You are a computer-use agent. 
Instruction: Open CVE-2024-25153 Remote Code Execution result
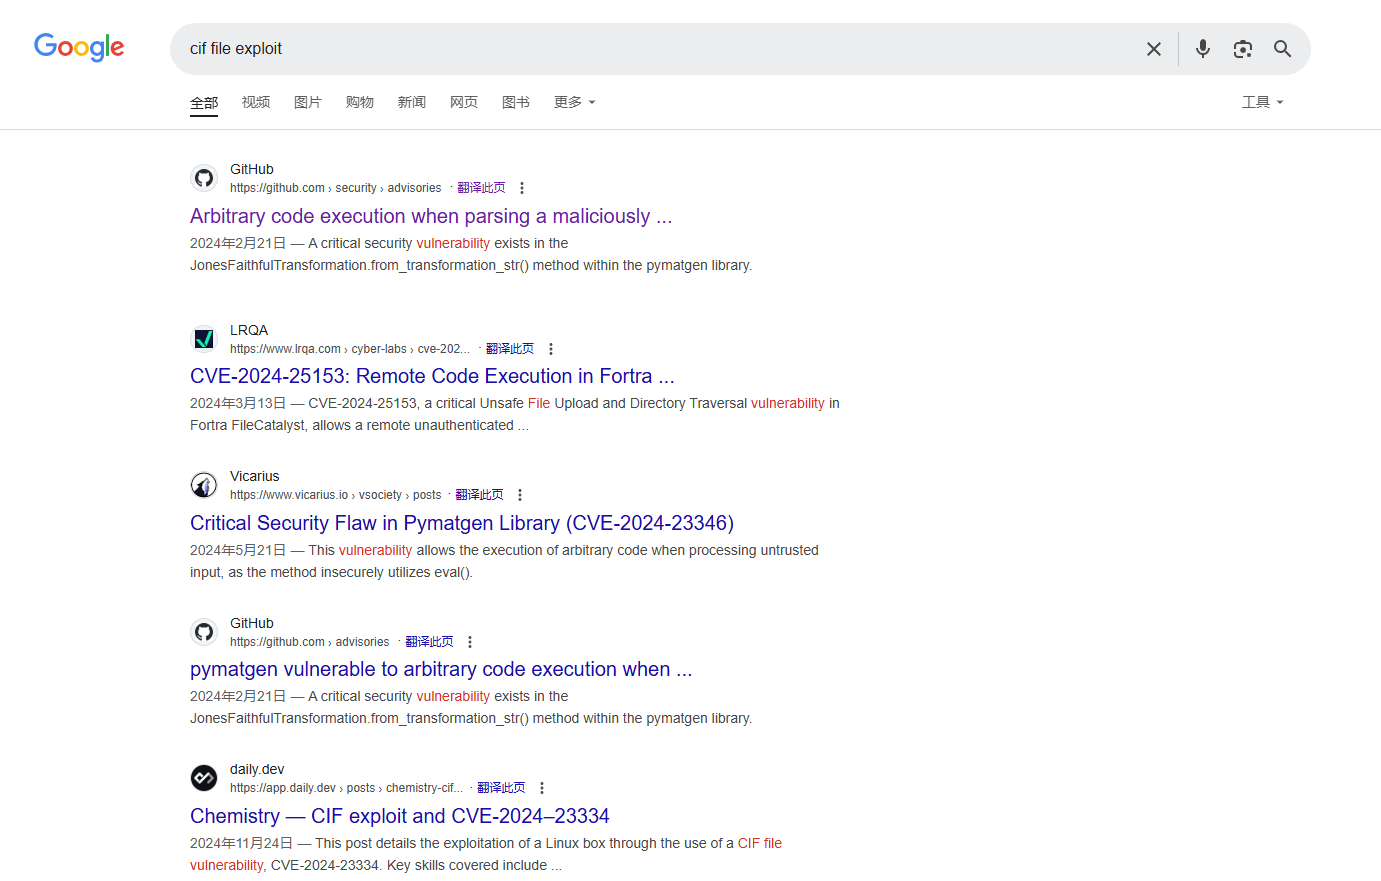tap(432, 376)
